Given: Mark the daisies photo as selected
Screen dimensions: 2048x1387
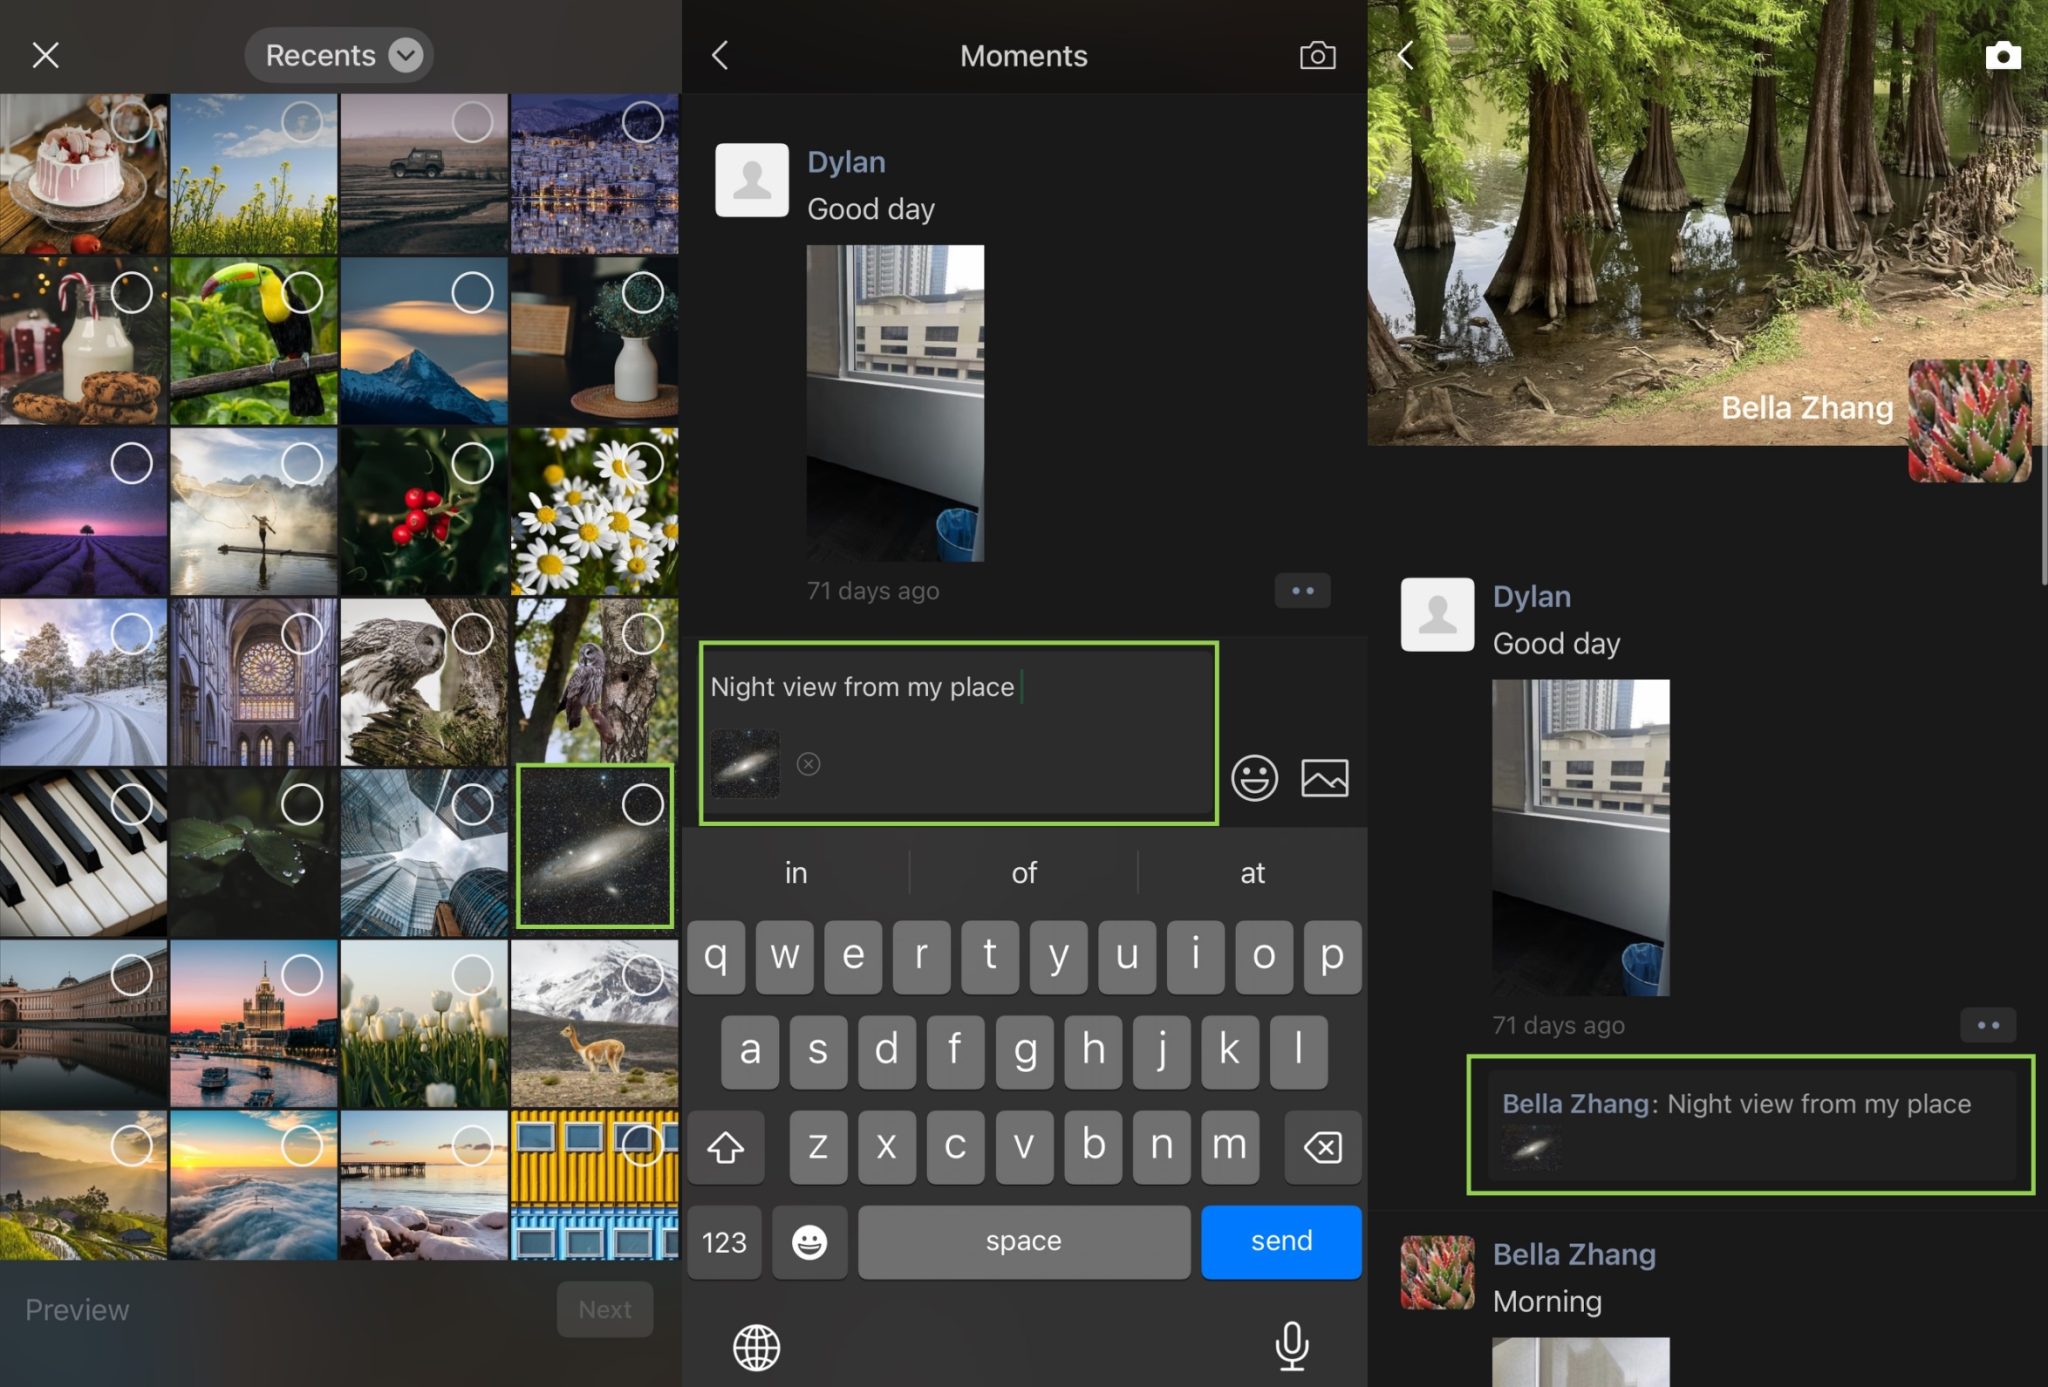Looking at the screenshot, I should (643, 462).
